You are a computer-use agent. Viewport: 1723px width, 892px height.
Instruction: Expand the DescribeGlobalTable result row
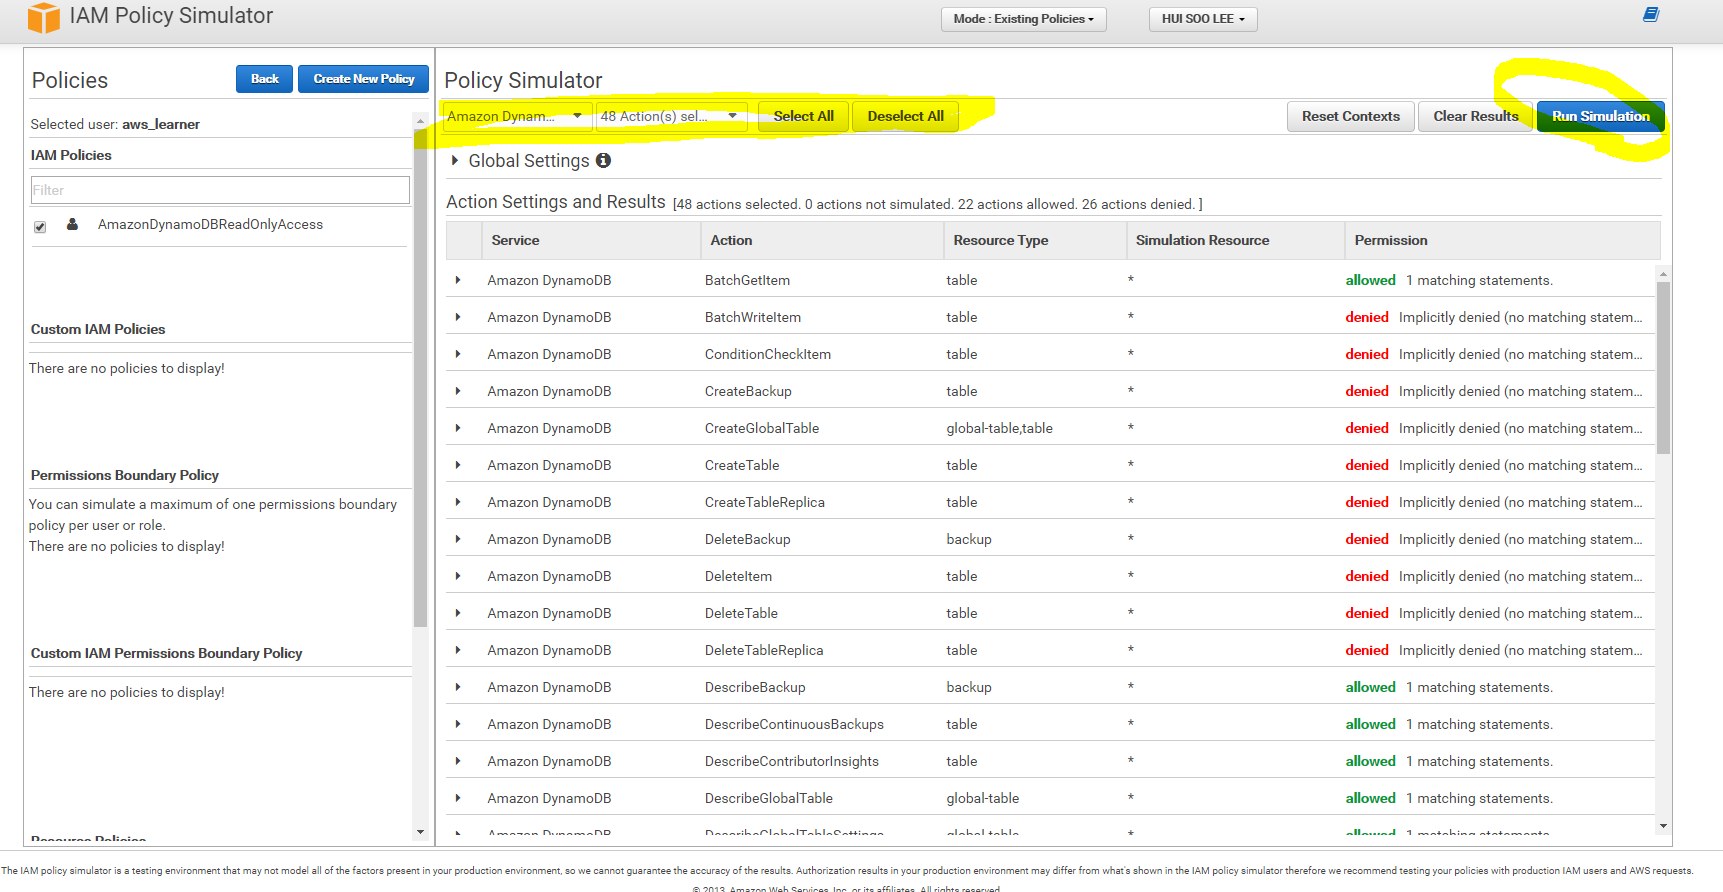(458, 798)
